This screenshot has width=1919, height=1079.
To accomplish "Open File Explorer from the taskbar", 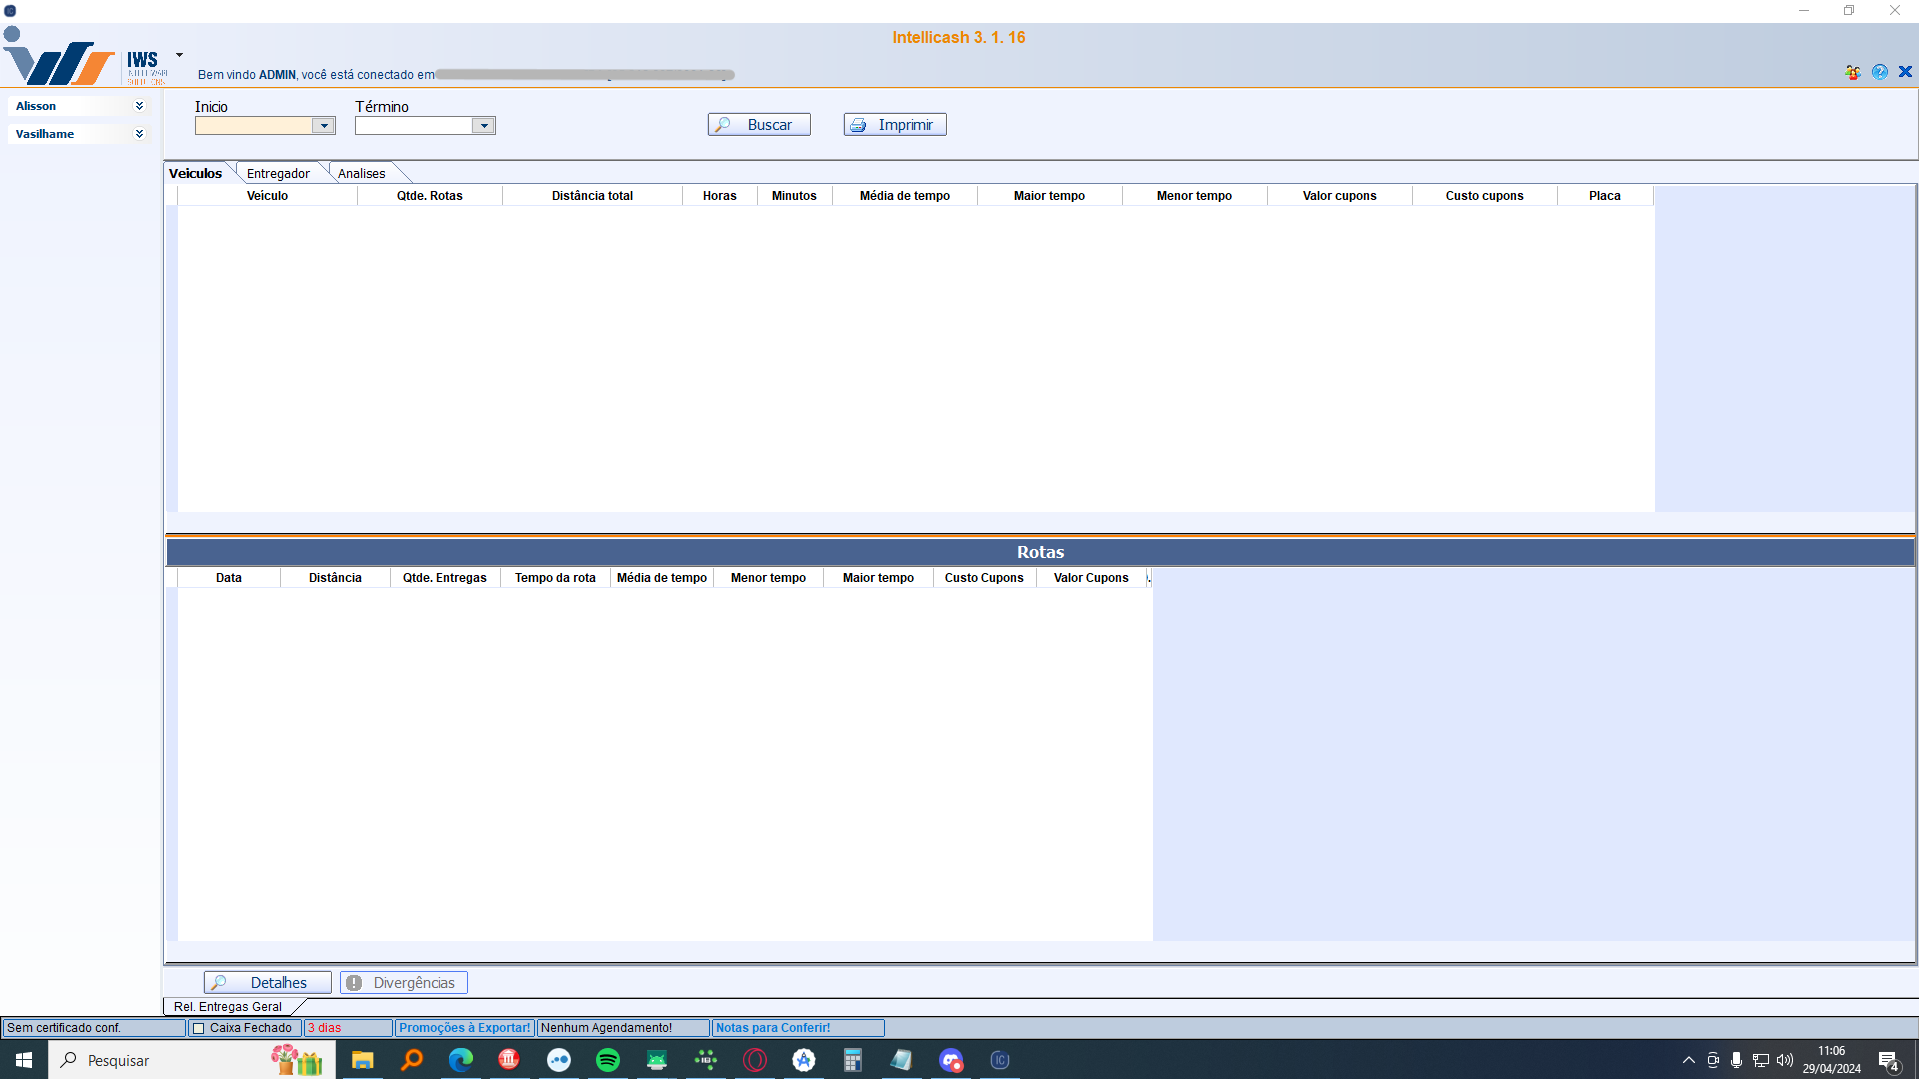I will coord(362,1060).
